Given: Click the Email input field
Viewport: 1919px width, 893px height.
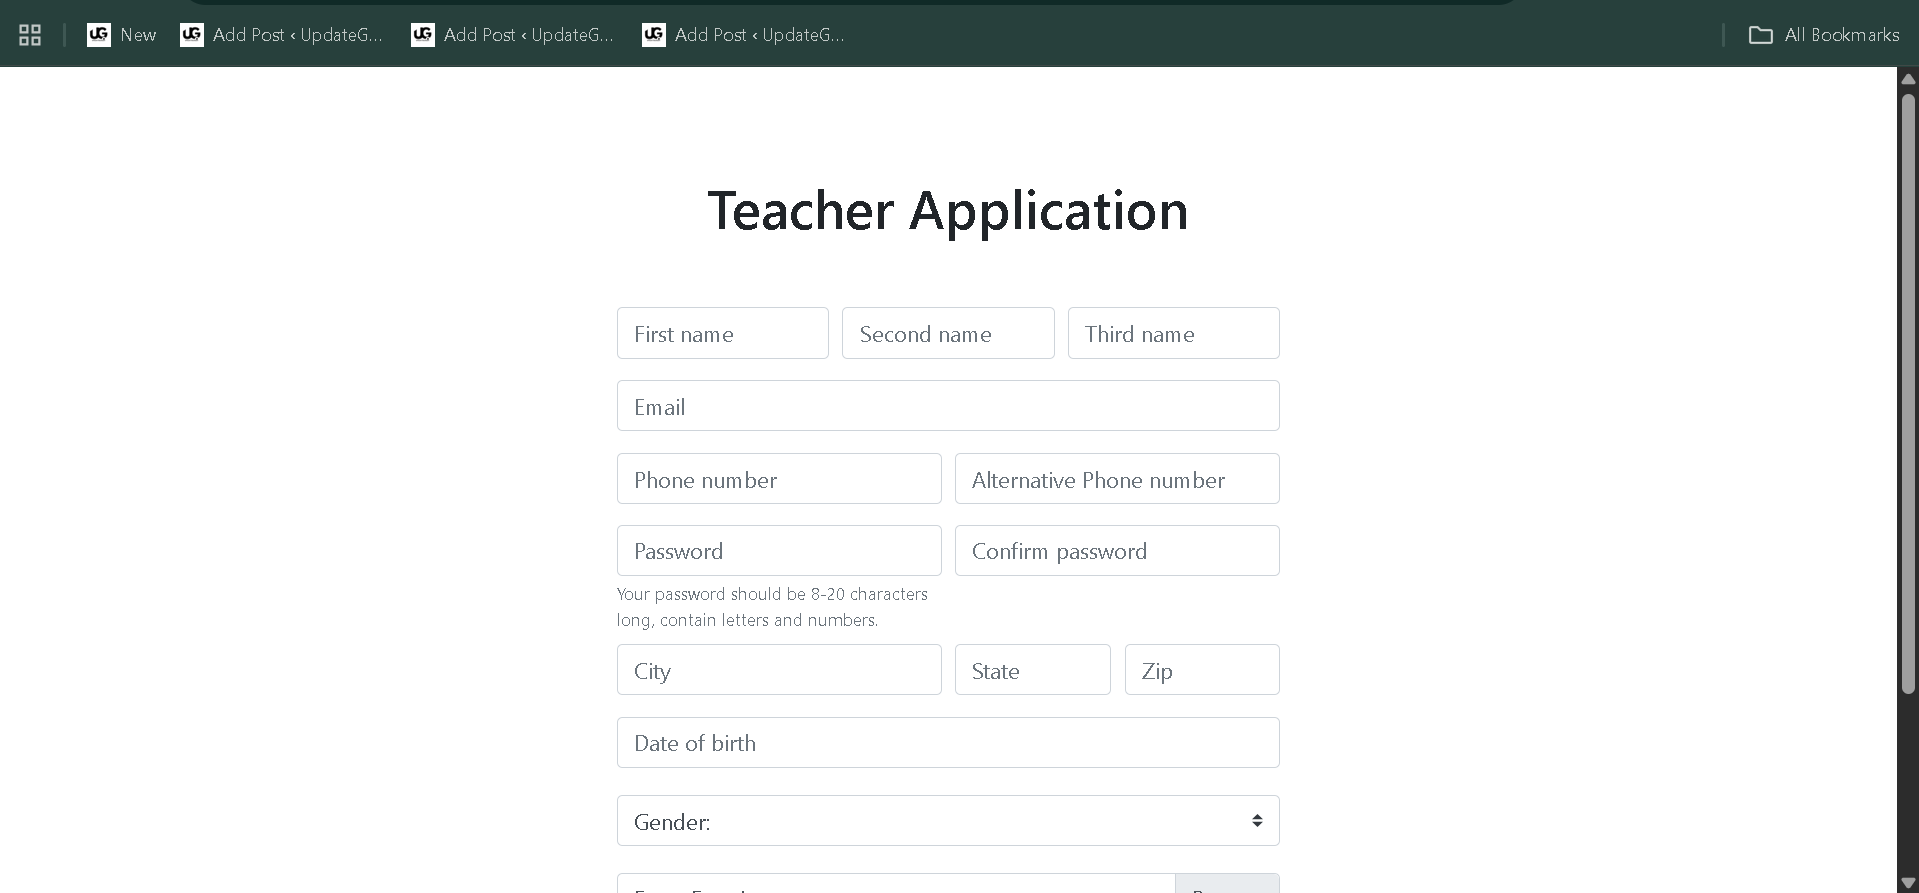Looking at the screenshot, I should (x=948, y=406).
